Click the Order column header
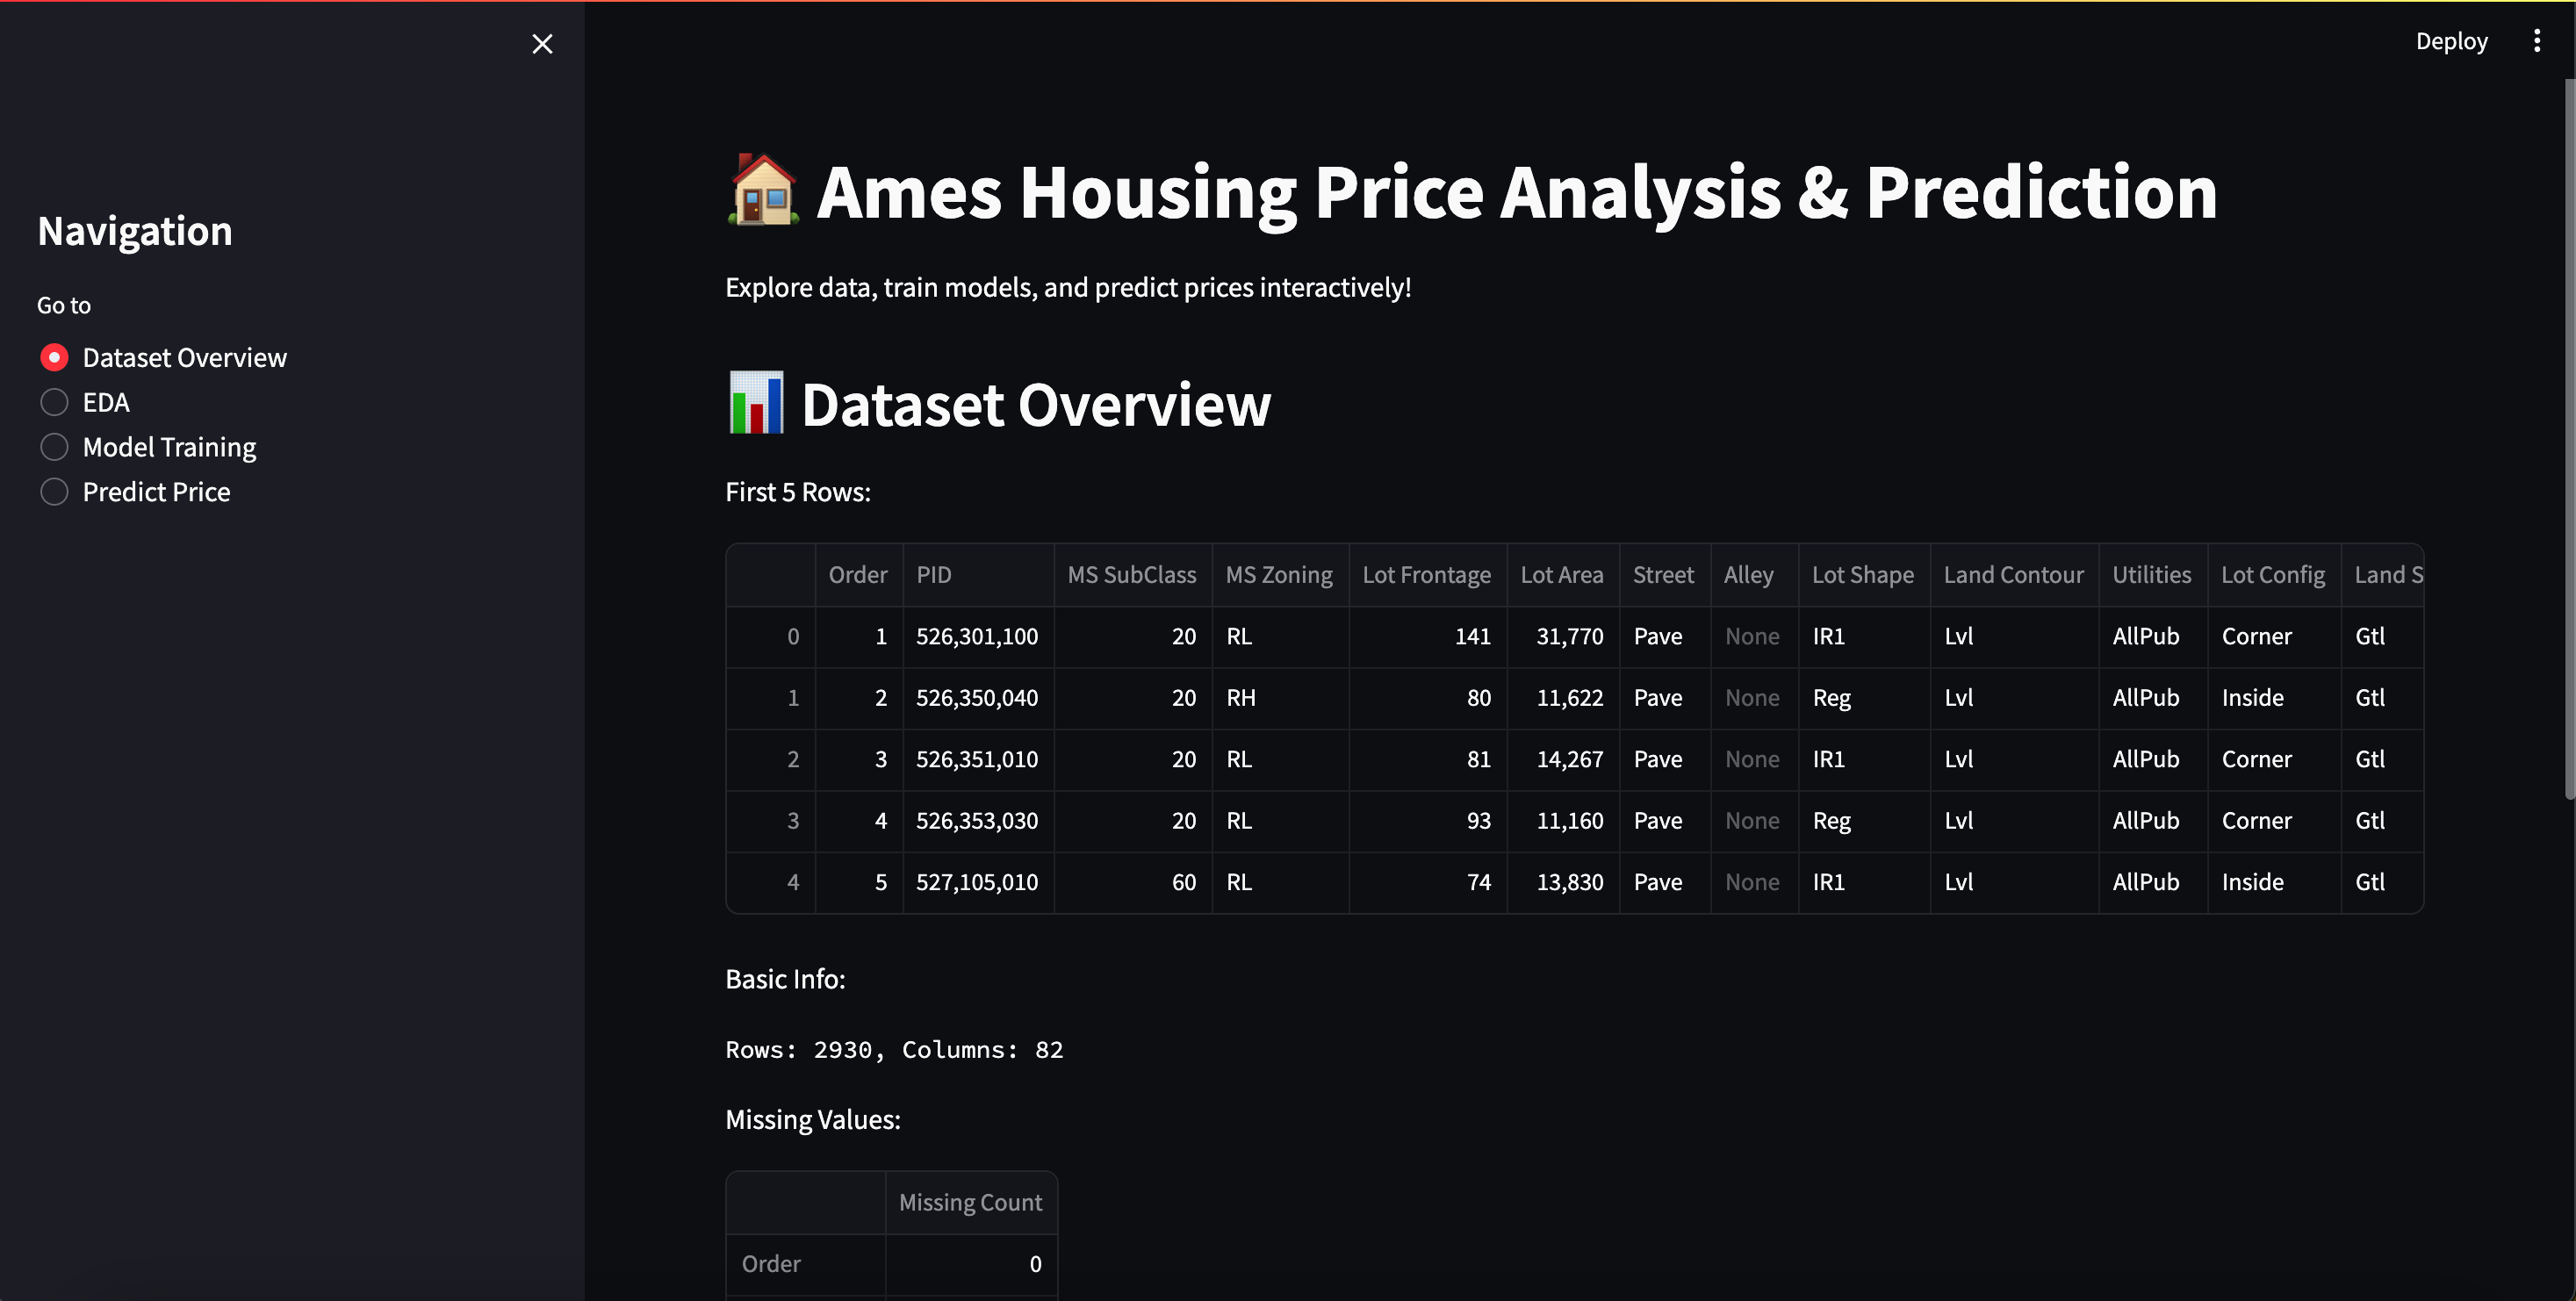The image size is (2576, 1301). tap(857, 575)
